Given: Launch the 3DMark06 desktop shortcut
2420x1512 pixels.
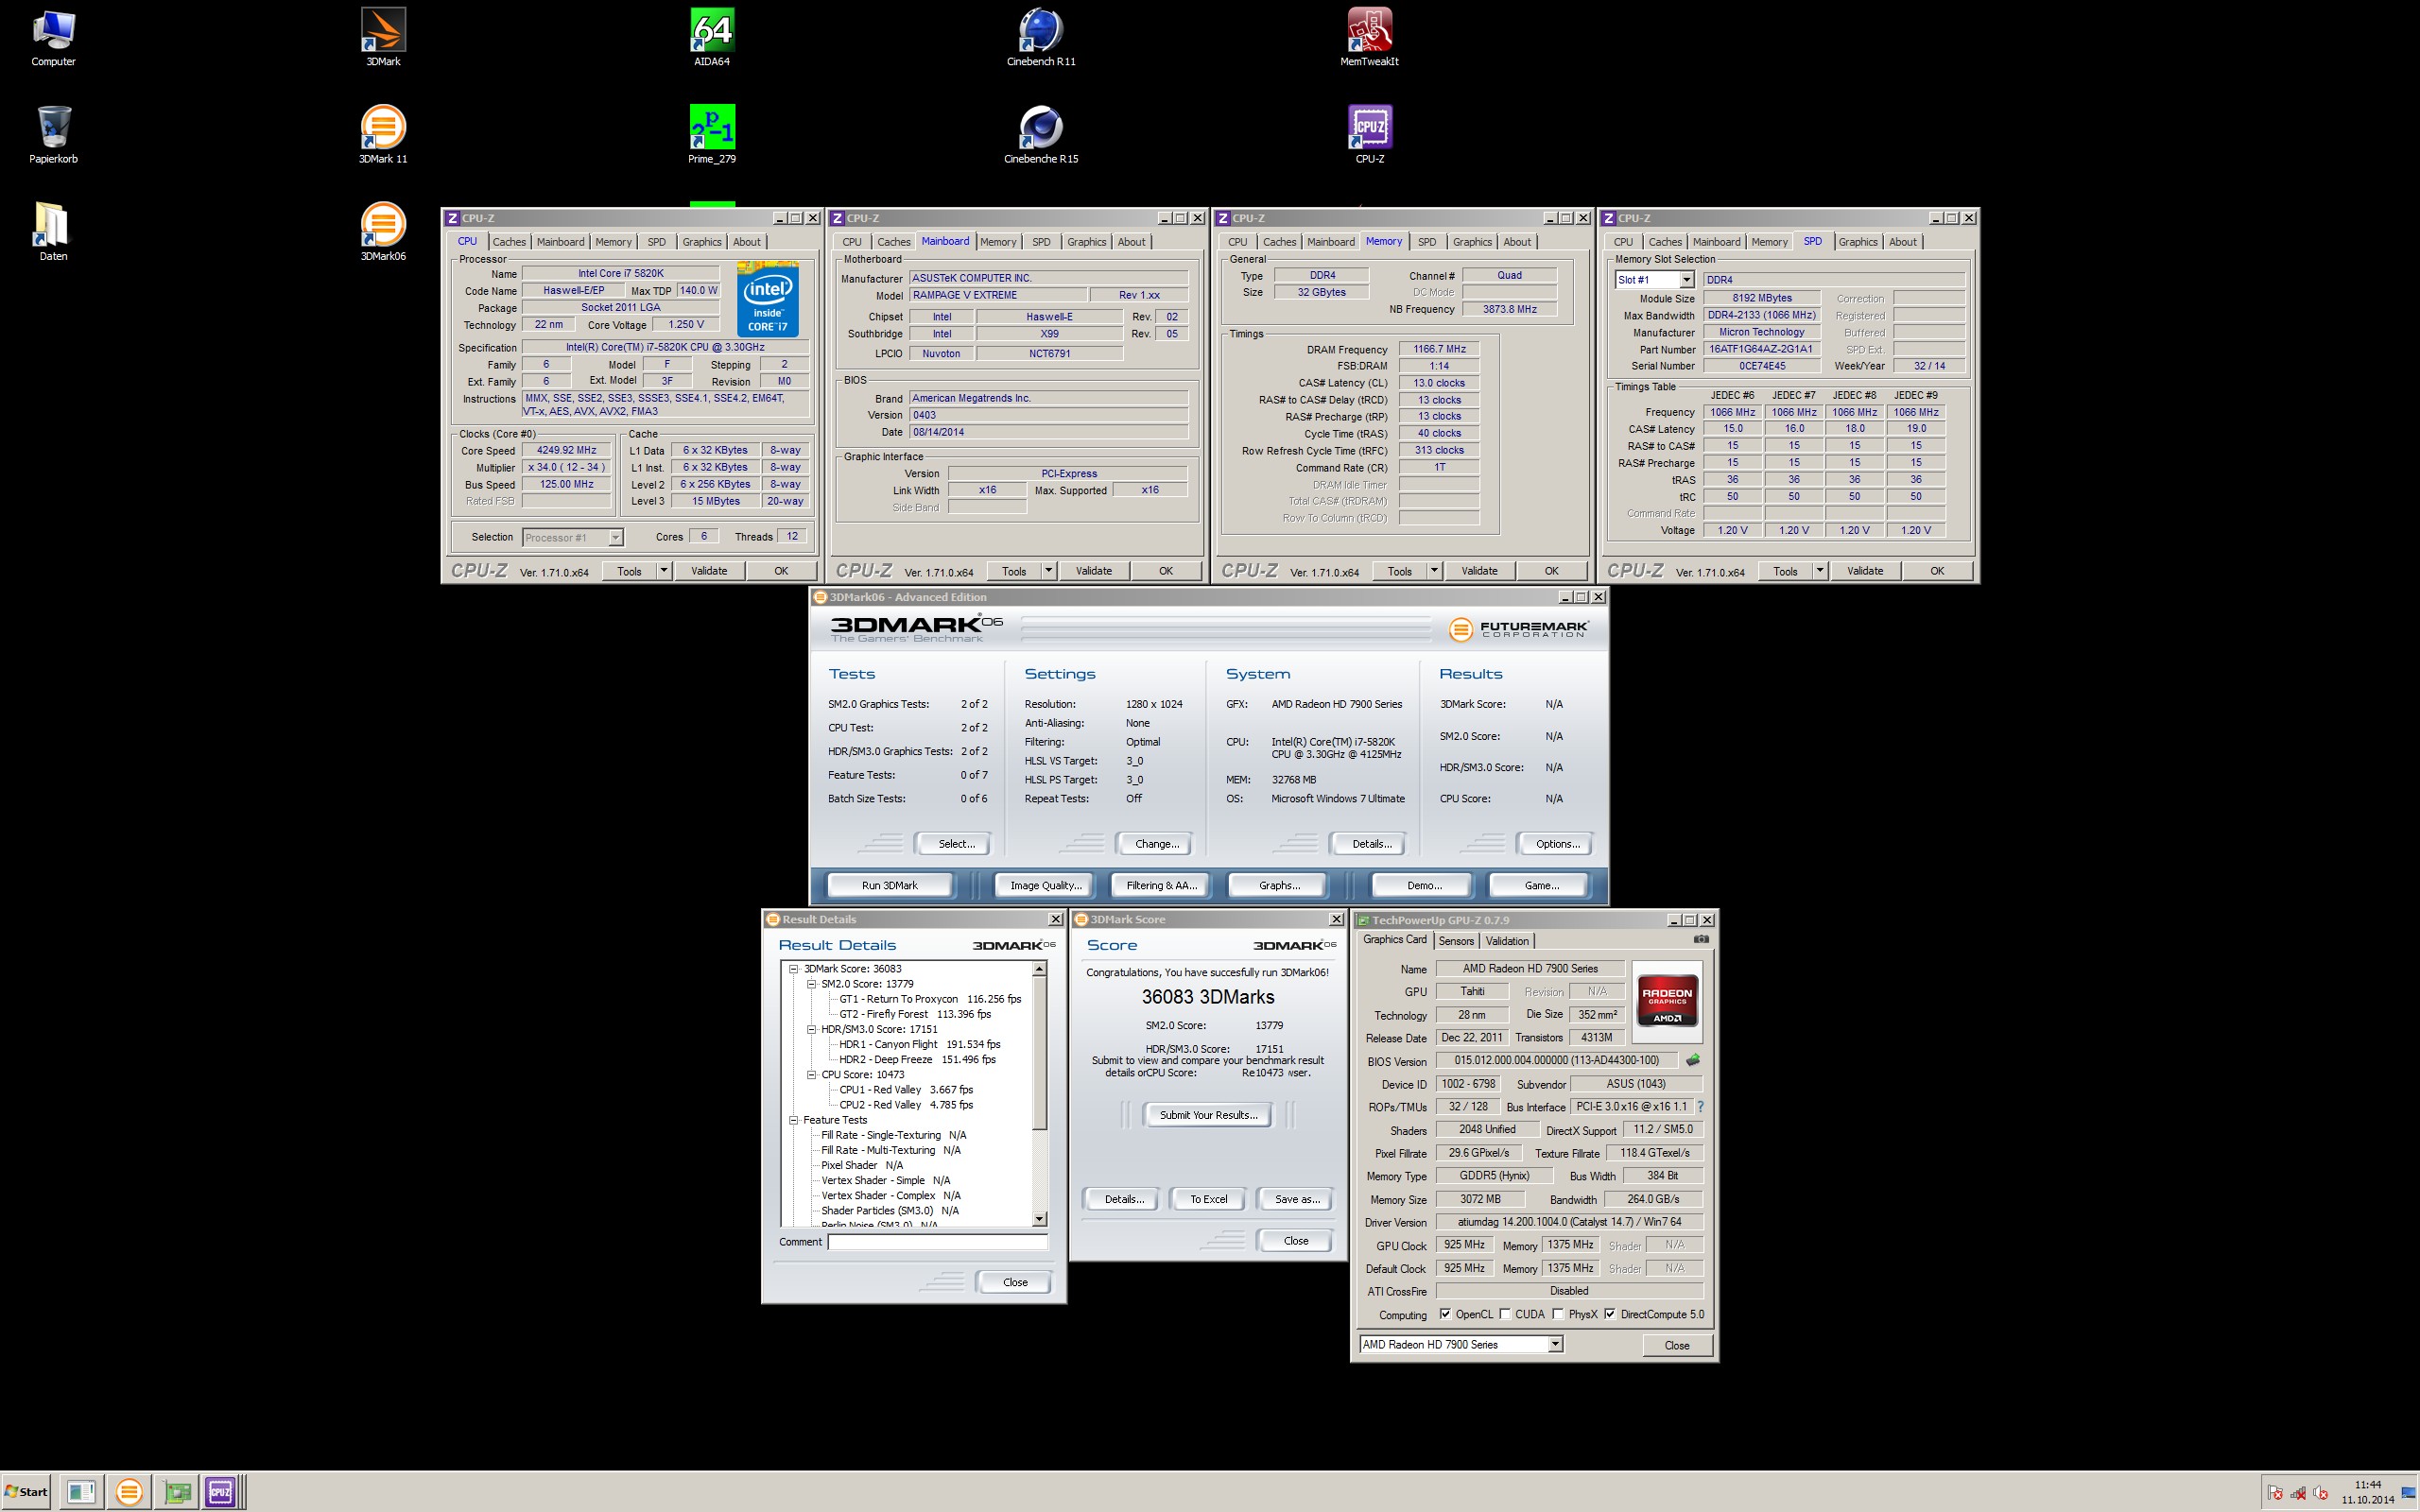Looking at the screenshot, I should coord(383,232).
